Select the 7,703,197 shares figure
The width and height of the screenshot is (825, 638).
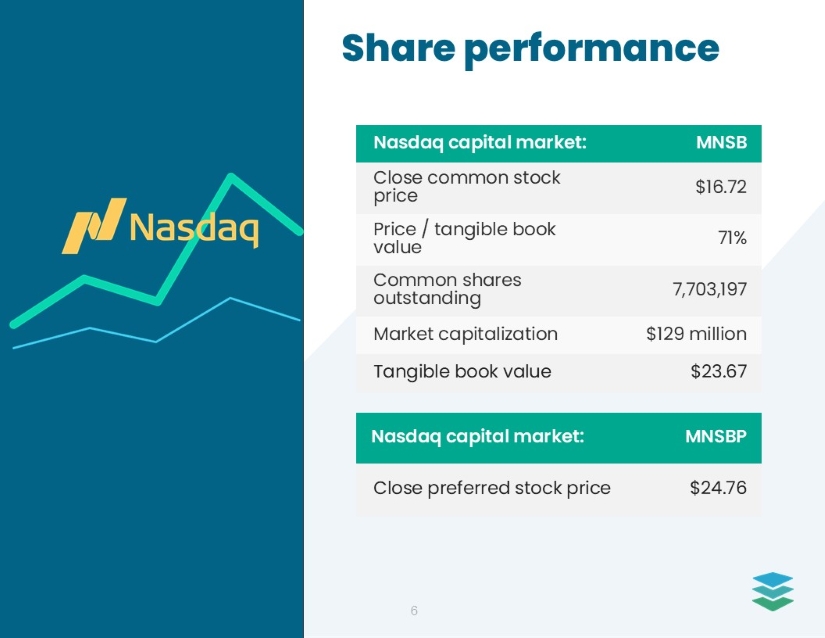(709, 289)
